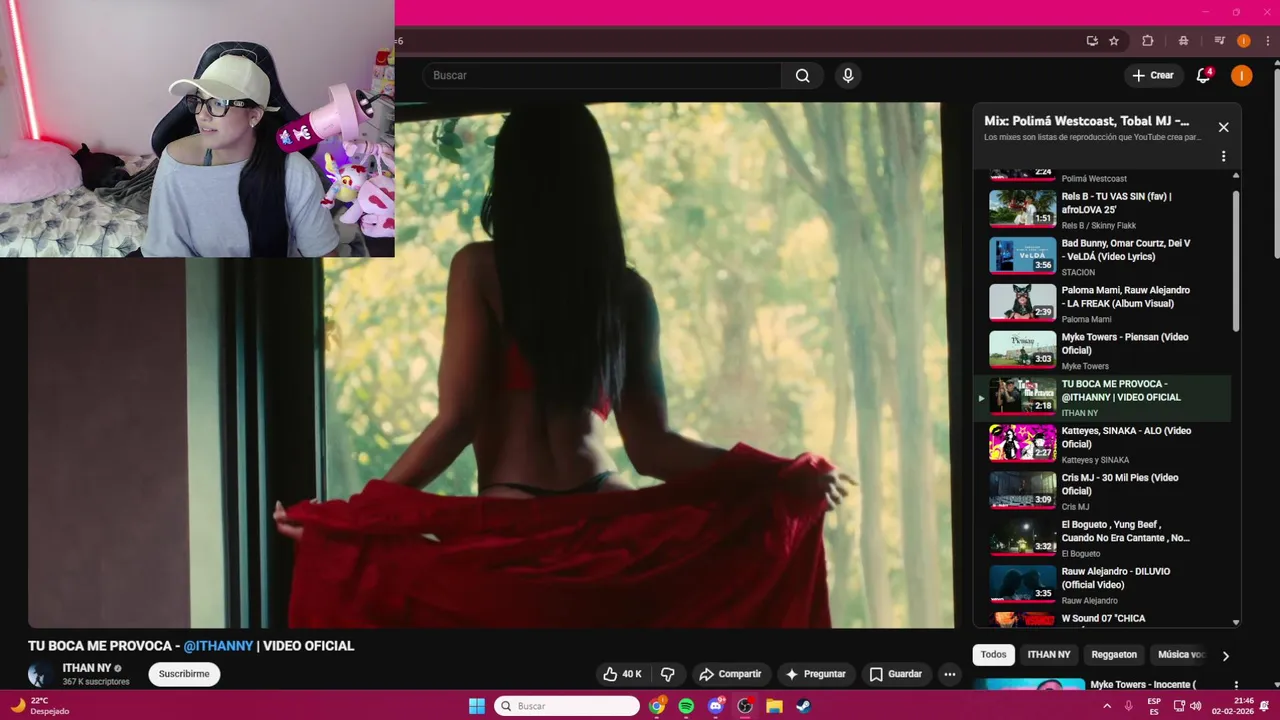The height and width of the screenshot is (720, 1280).
Task: Open ITHAN NY channel avatar
Action: (x=41, y=674)
